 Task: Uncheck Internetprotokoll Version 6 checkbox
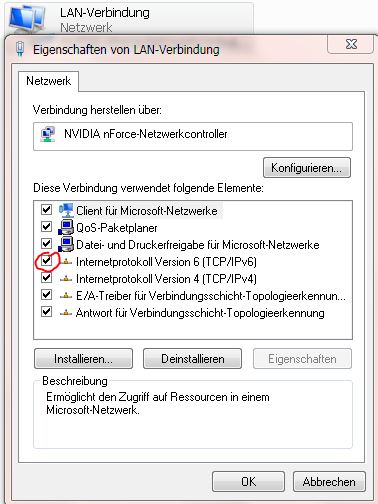point(46,261)
